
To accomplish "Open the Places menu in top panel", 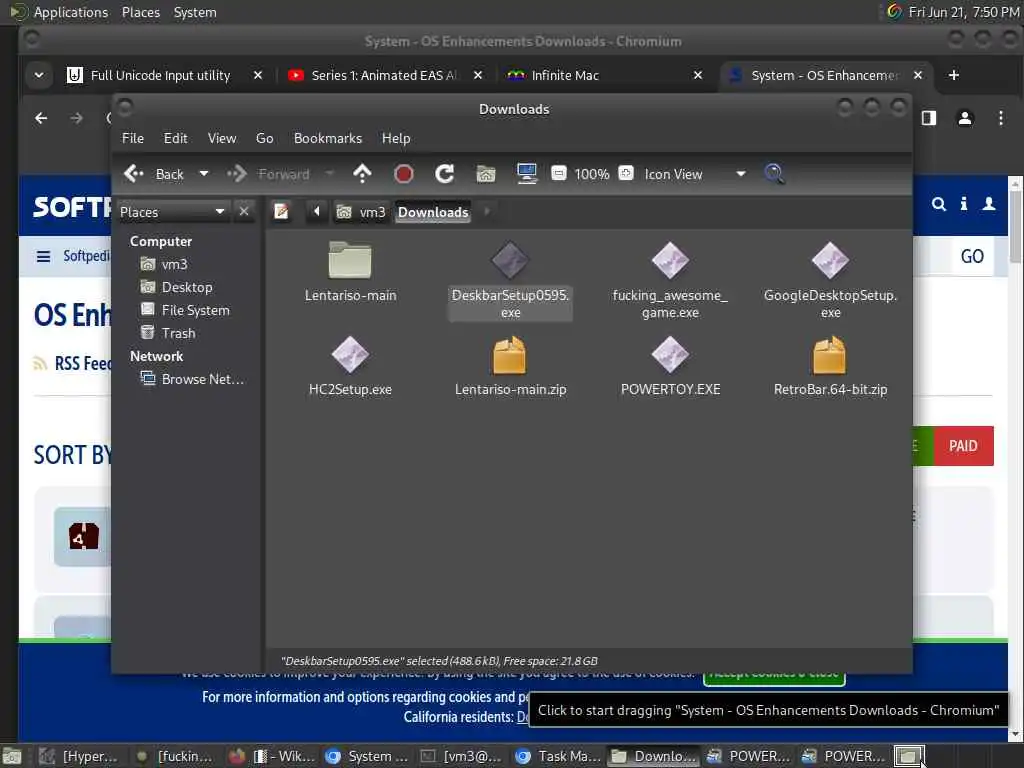I will 140,12.
